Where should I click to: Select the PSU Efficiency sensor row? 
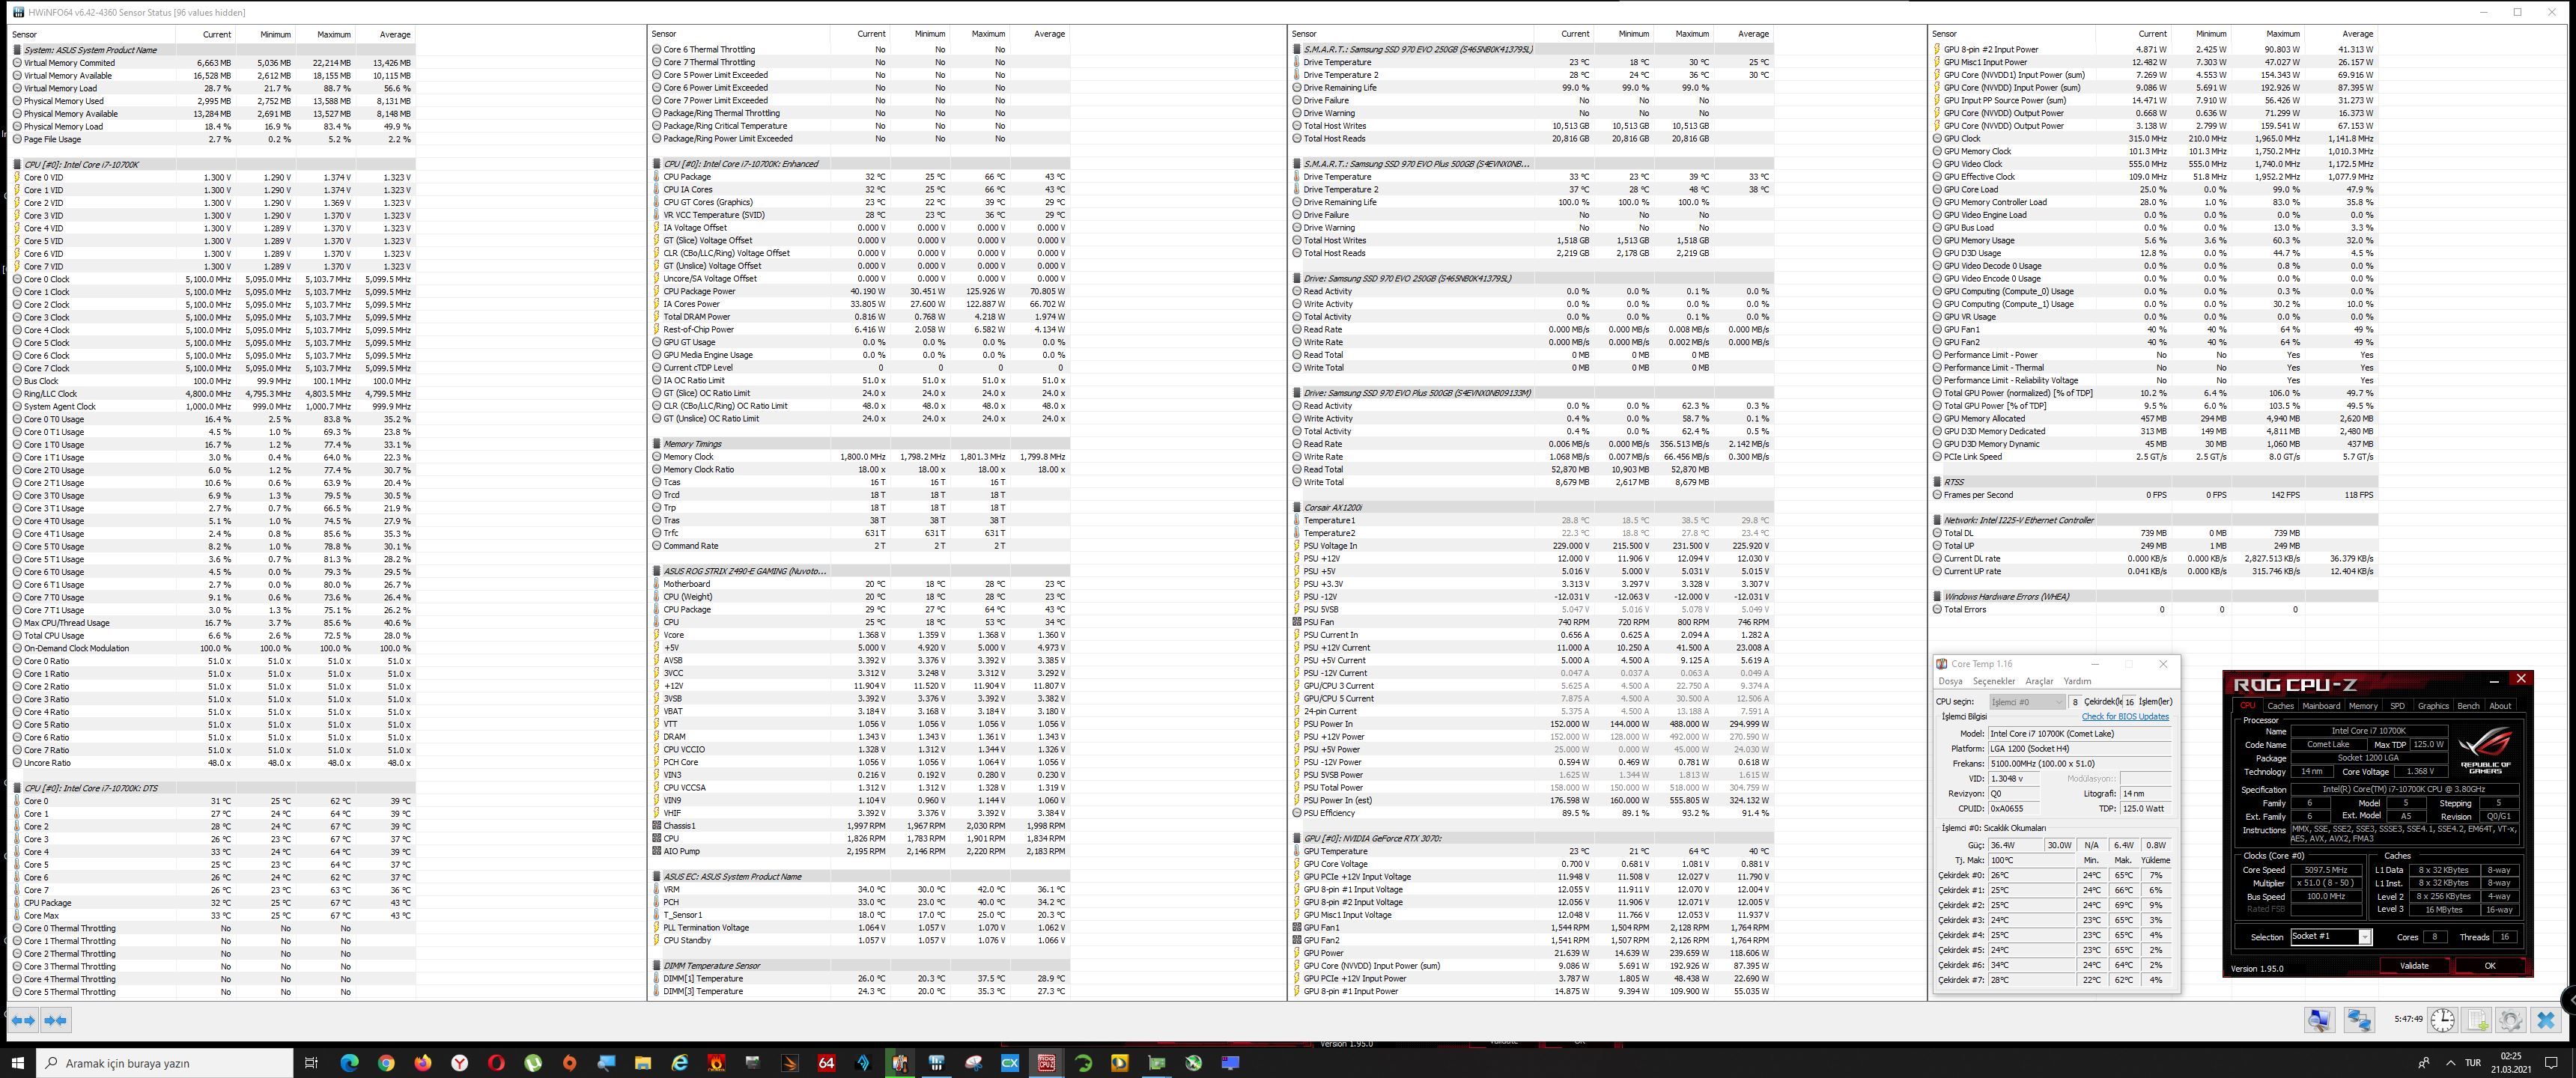click(1532, 813)
